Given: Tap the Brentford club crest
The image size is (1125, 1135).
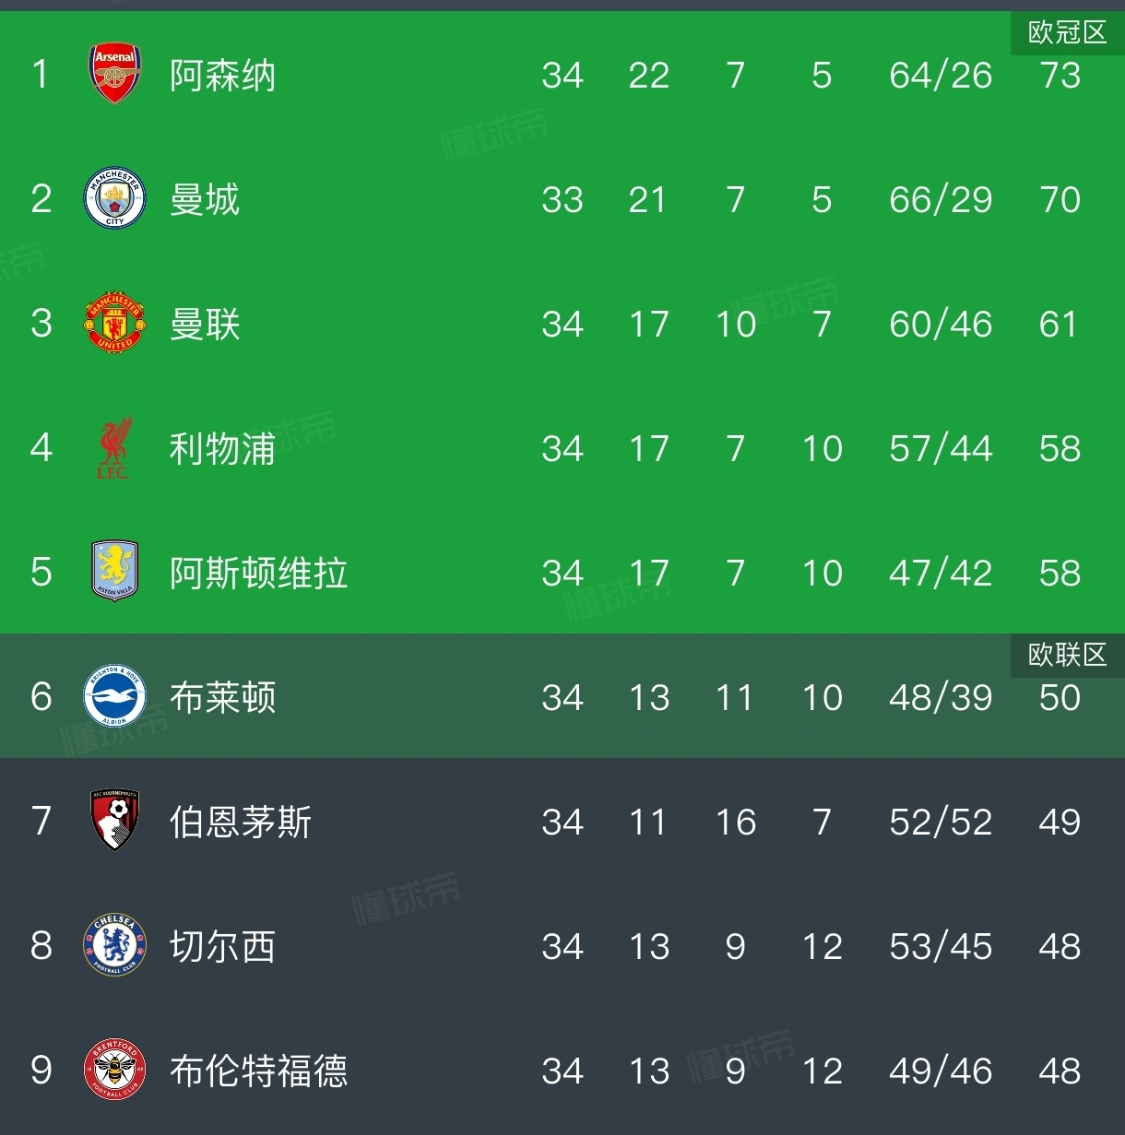Looking at the screenshot, I should [115, 1070].
